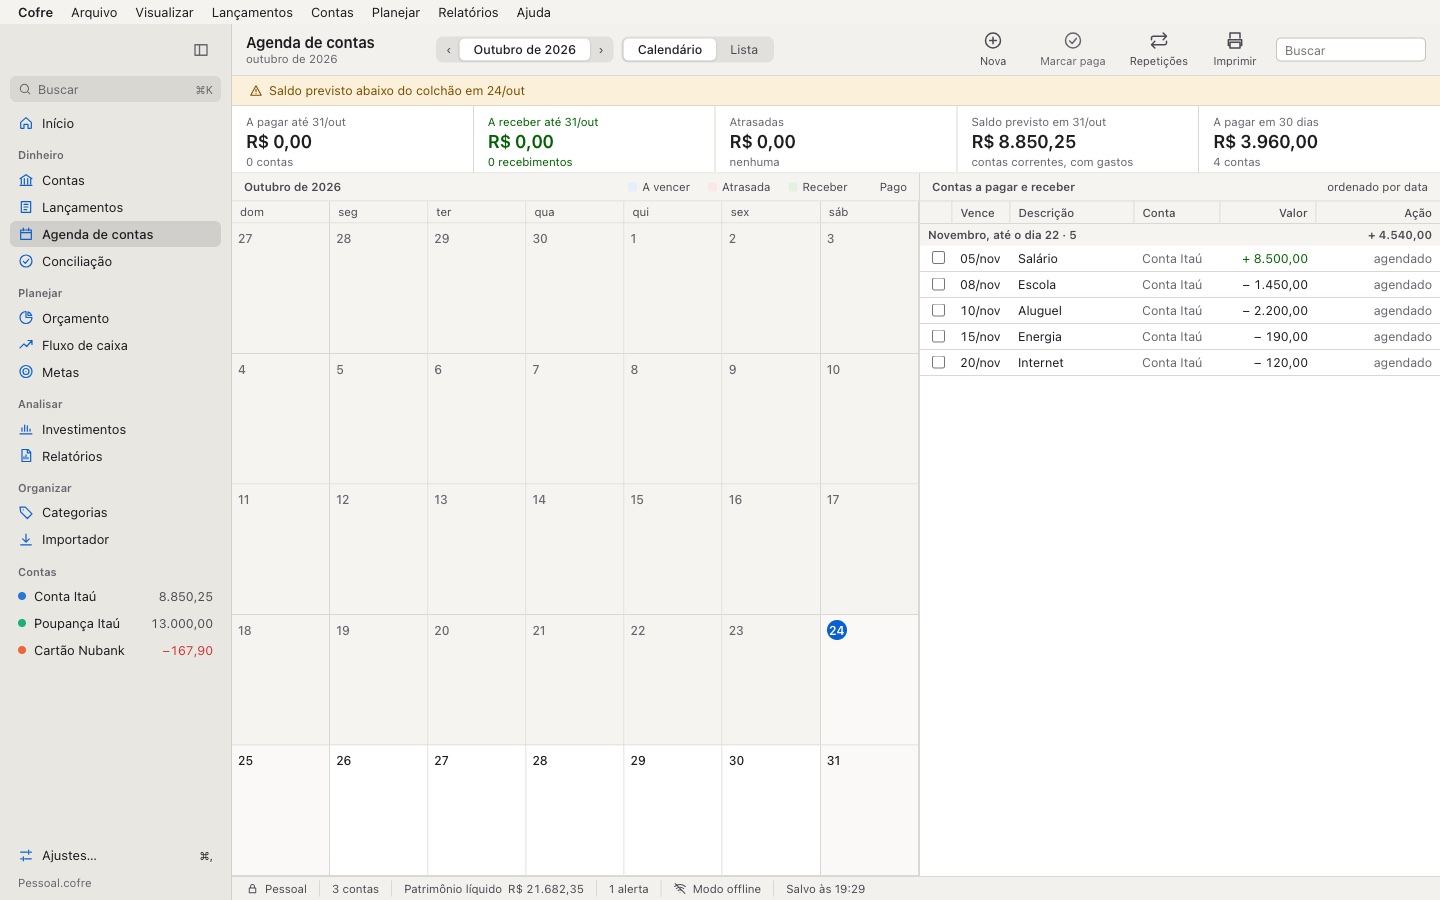Click the toolbar Buscar search field
This screenshot has width=1440, height=900.
point(1351,50)
